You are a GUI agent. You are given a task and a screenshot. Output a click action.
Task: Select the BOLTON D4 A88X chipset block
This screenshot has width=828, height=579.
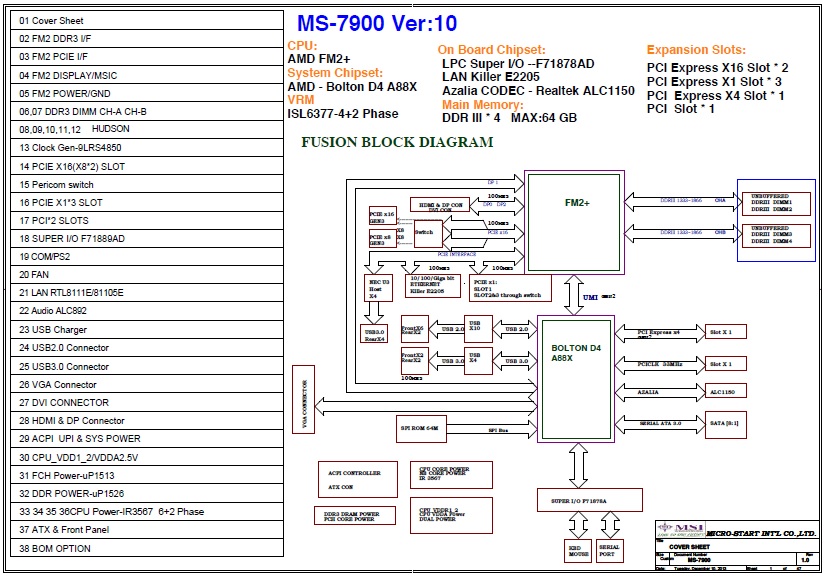tap(576, 377)
